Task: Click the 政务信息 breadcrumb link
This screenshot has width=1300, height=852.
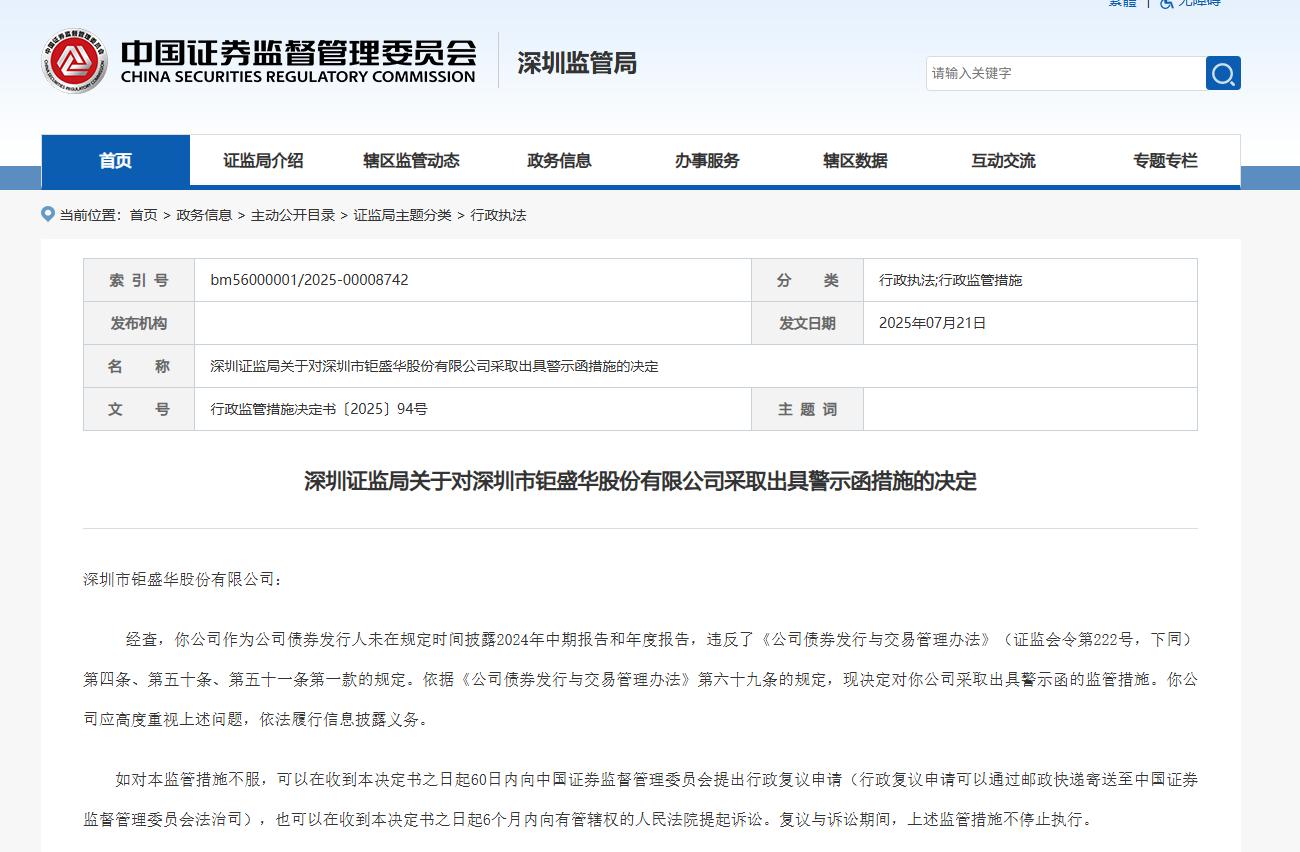Action: coord(204,215)
